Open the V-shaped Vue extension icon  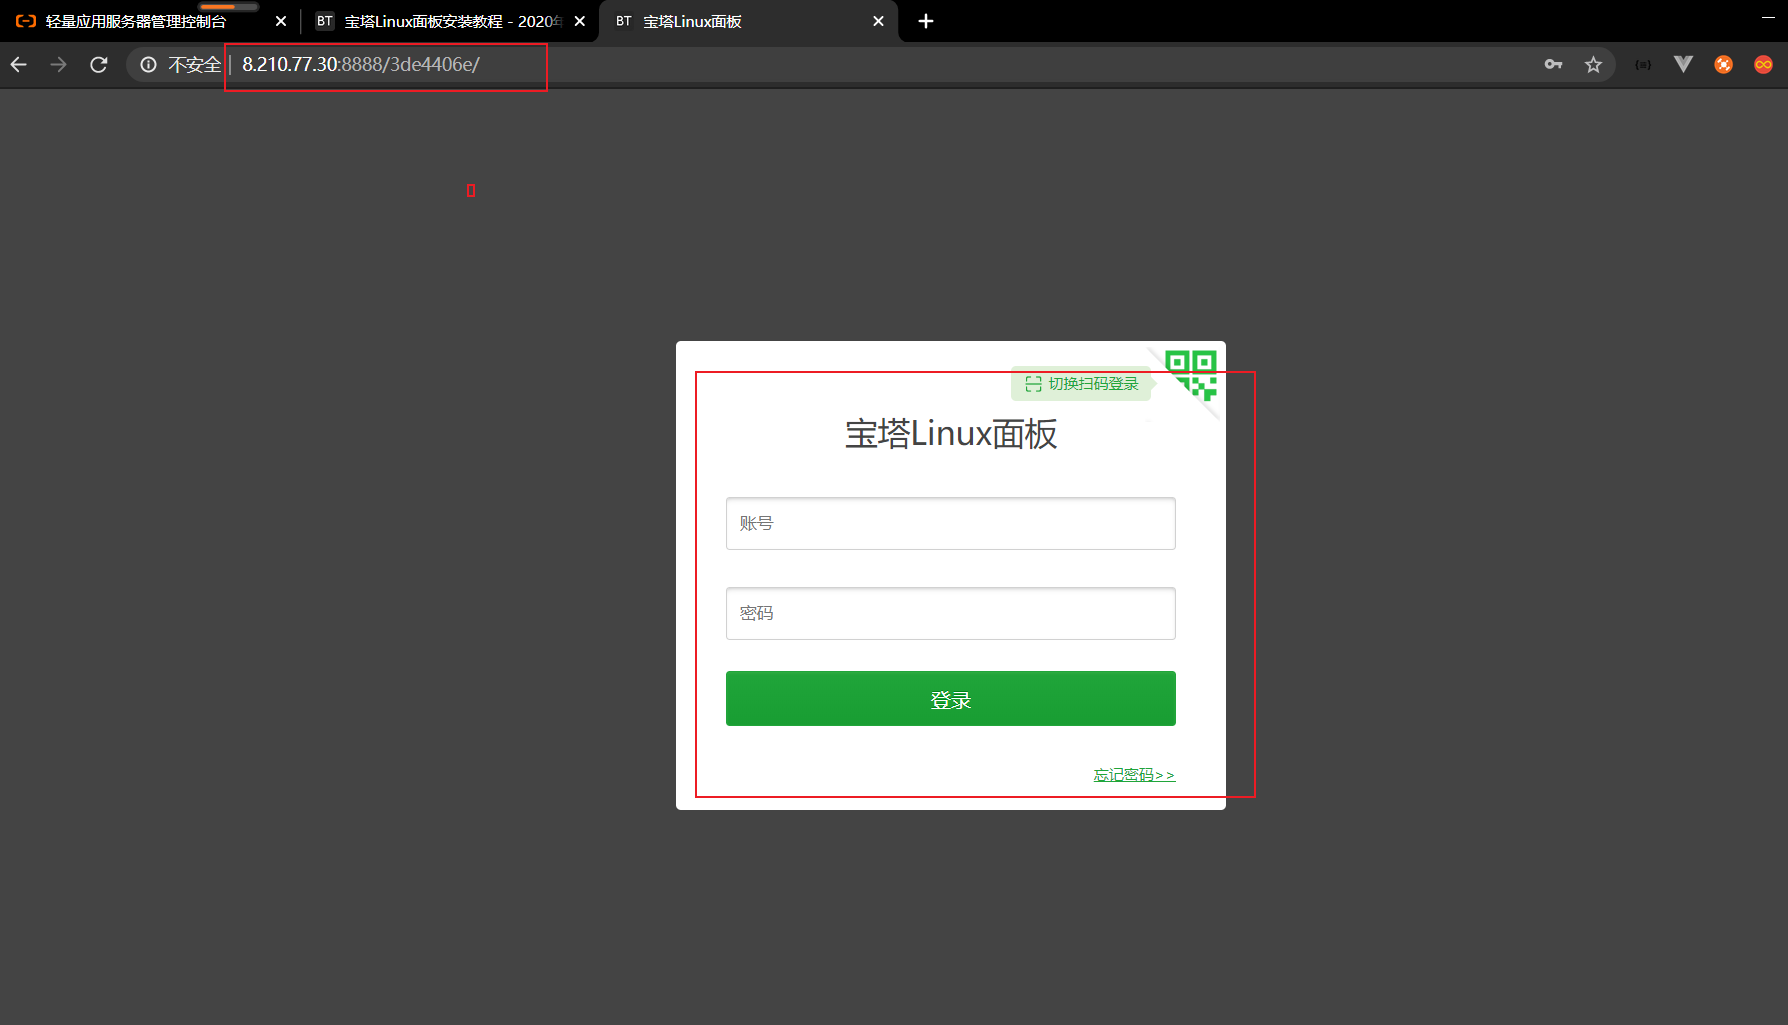click(1683, 65)
